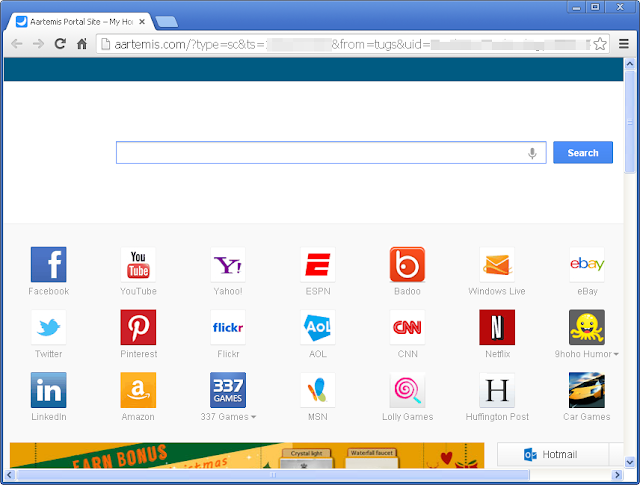The height and width of the screenshot is (485, 640).
Task: Focus the search text input field
Action: point(331,153)
